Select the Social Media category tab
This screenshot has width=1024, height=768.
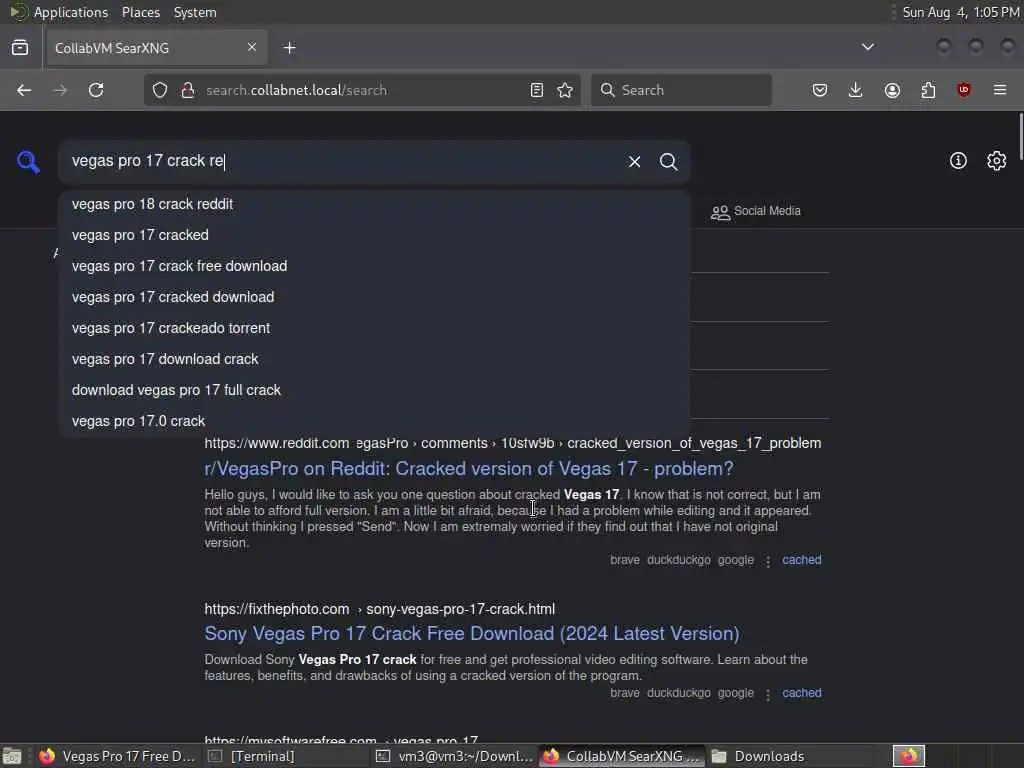coord(756,211)
